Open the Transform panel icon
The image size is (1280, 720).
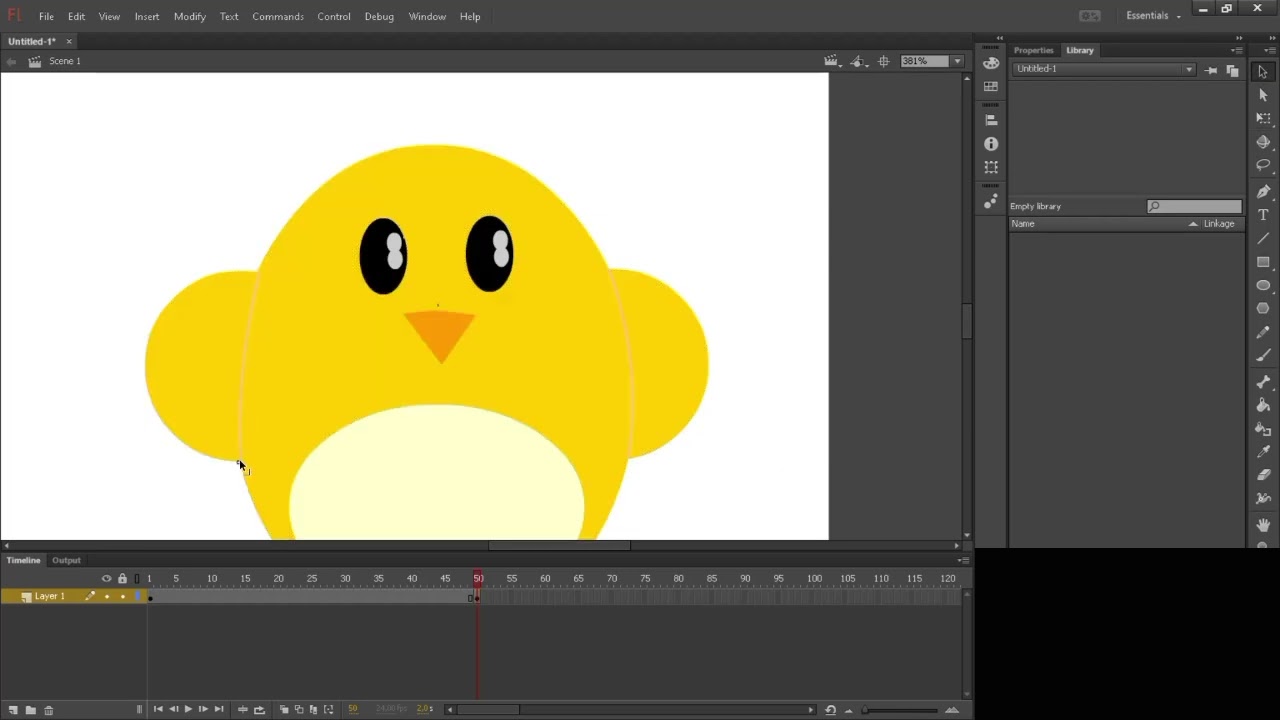991,168
